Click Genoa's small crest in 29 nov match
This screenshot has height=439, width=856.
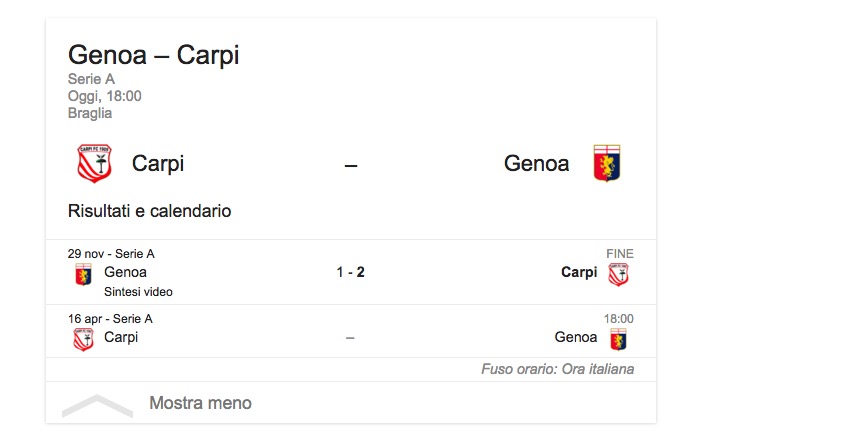pyautogui.click(x=84, y=274)
